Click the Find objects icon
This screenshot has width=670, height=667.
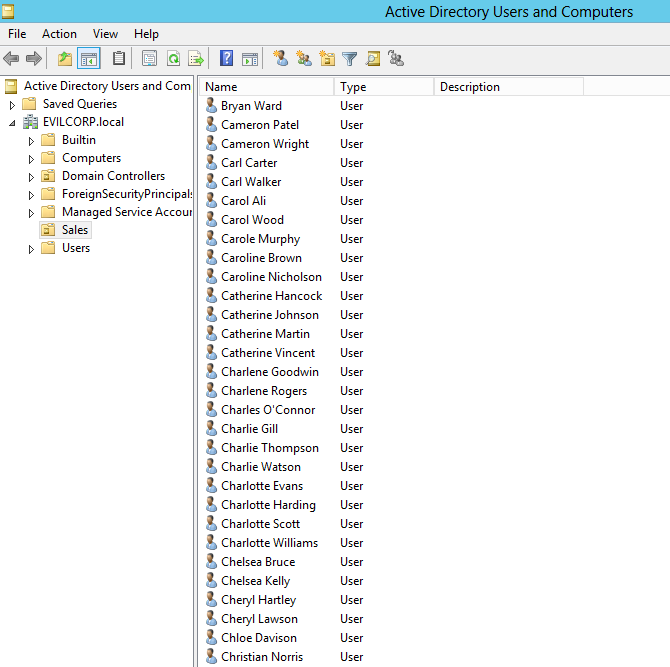pyautogui.click(x=373, y=59)
